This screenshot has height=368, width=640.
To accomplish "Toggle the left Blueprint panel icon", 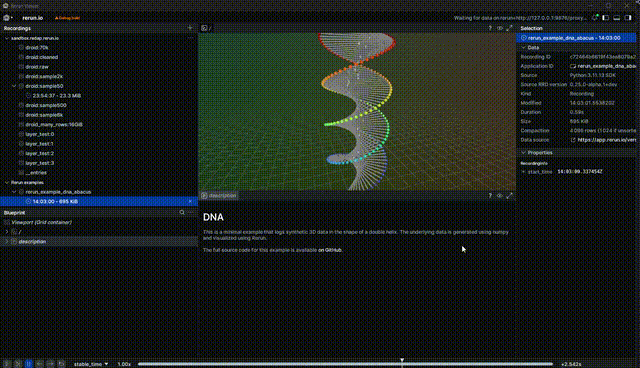I will click(x=606, y=18).
